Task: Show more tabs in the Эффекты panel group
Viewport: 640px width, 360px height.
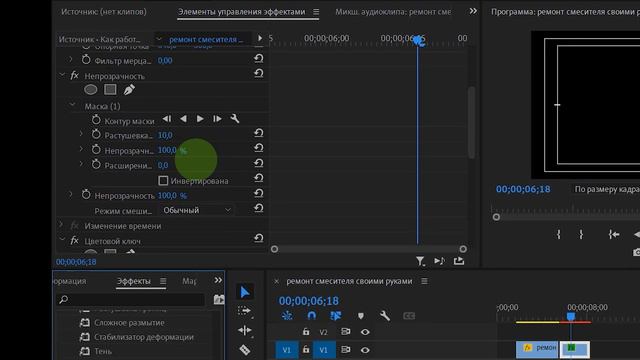Action: point(218,280)
